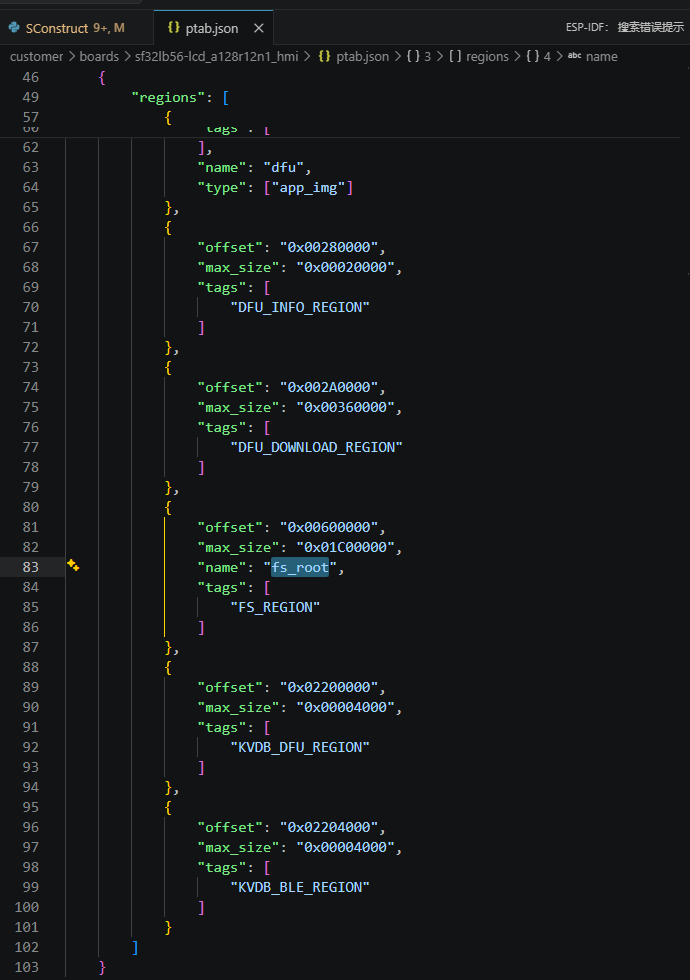The height and width of the screenshot is (980, 690).
Task: Close the ptab.json editor tab
Action: [x=259, y=28]
